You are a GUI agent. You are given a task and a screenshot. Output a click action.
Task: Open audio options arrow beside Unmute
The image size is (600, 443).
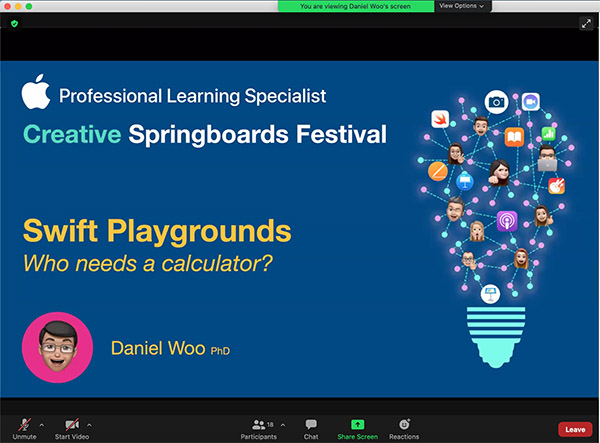42,425
